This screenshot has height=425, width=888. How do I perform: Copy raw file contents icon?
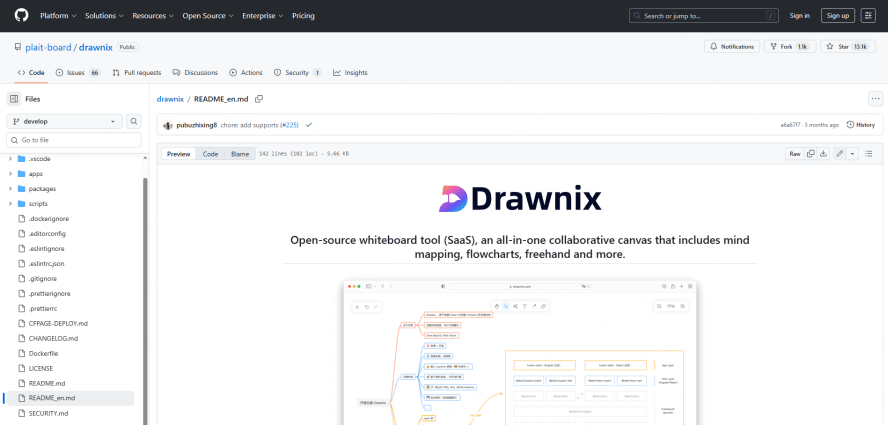pyautogui.click(x=811, y=154)
